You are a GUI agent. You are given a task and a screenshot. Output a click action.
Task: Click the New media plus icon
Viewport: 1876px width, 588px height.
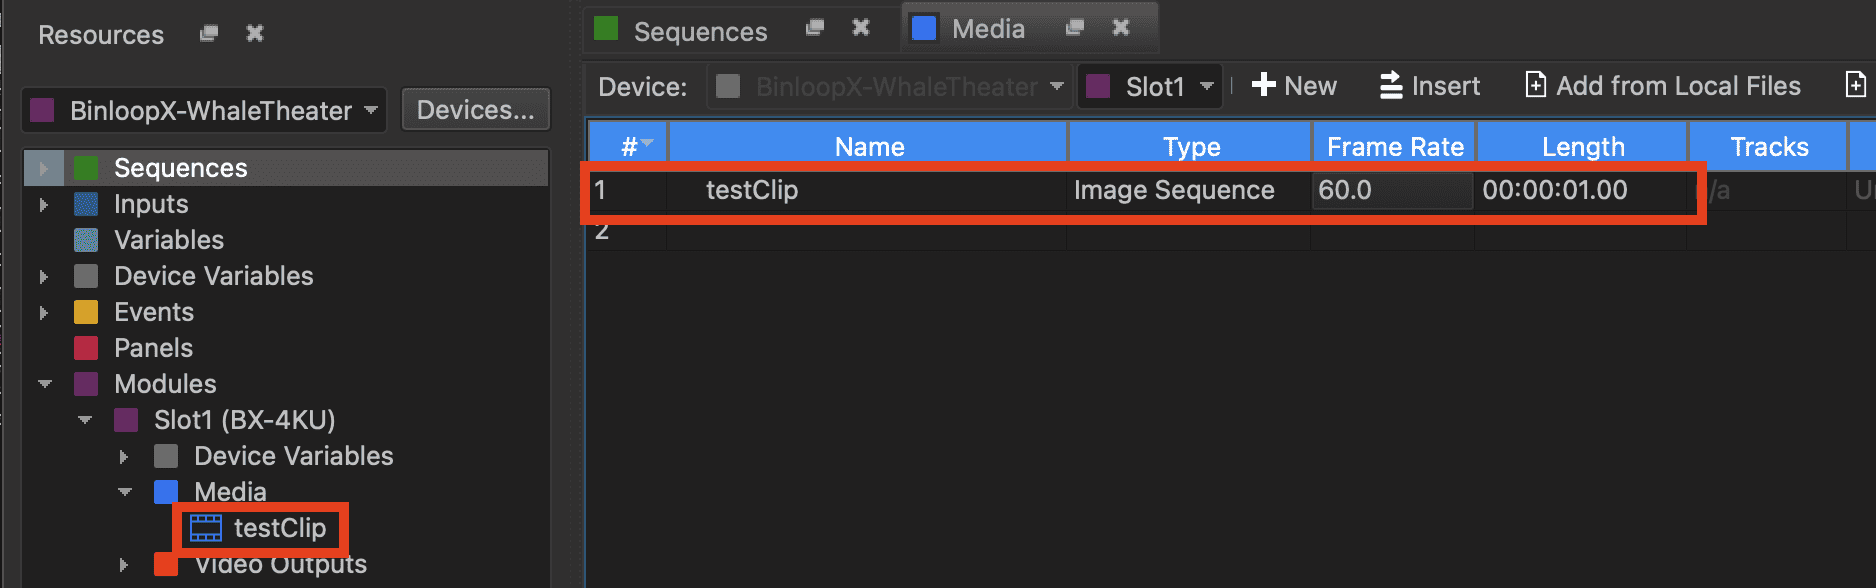point(1264,85)
